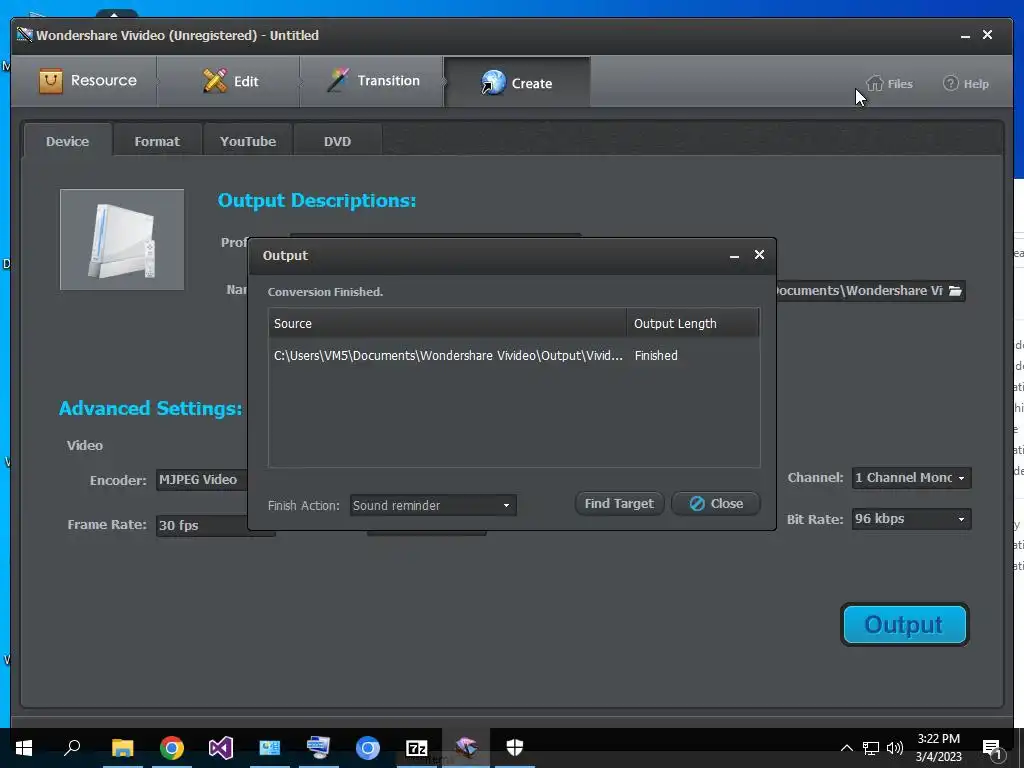The height and width of the screenshot is (768, 1024).
Task: Open the volume tray icon
Action: coord(895,748)
